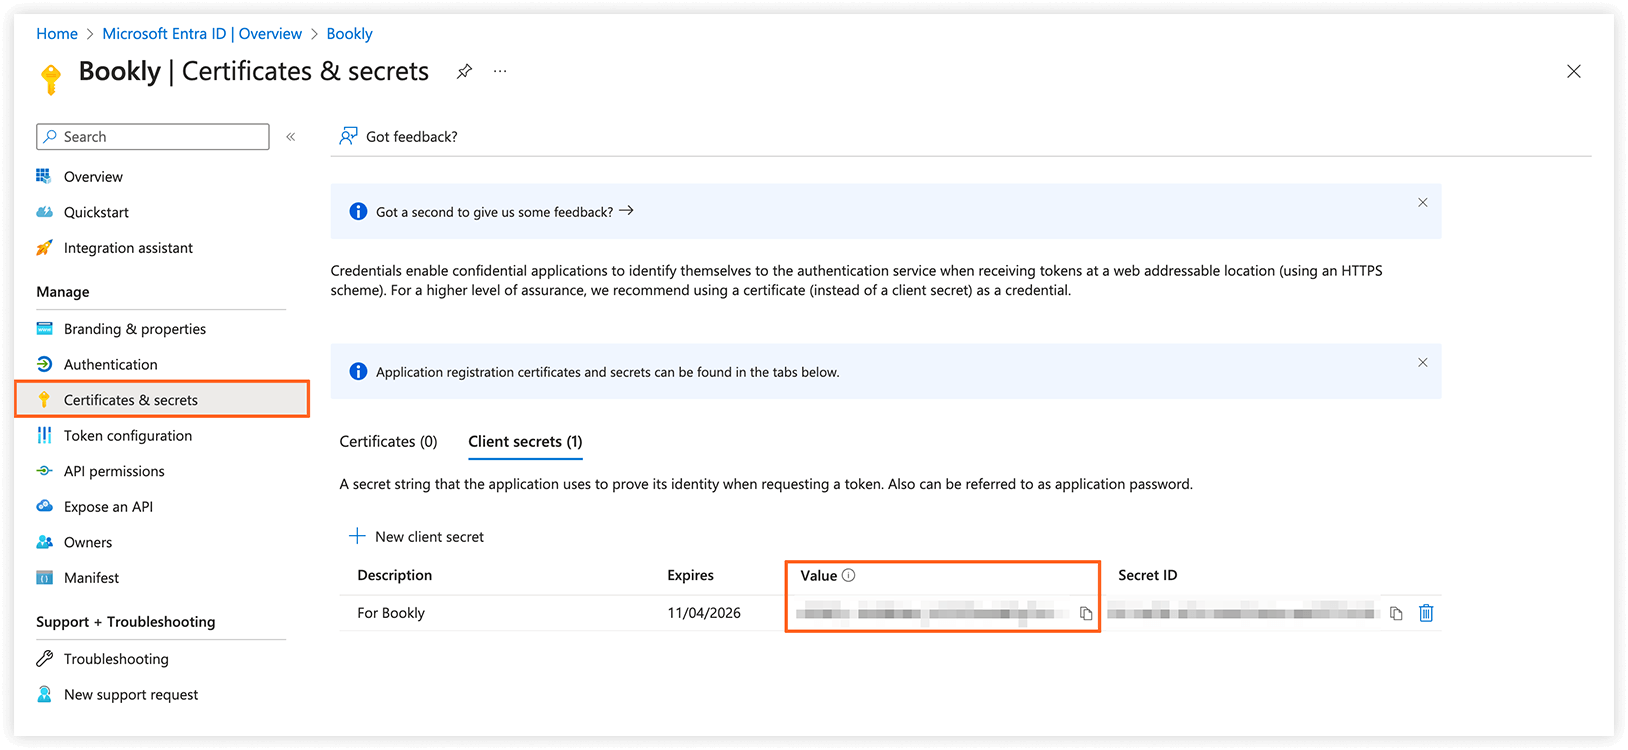Click the Integration assistant rocket icon
This screenshot has width=1628, height=750.
[x=44, y=248]
